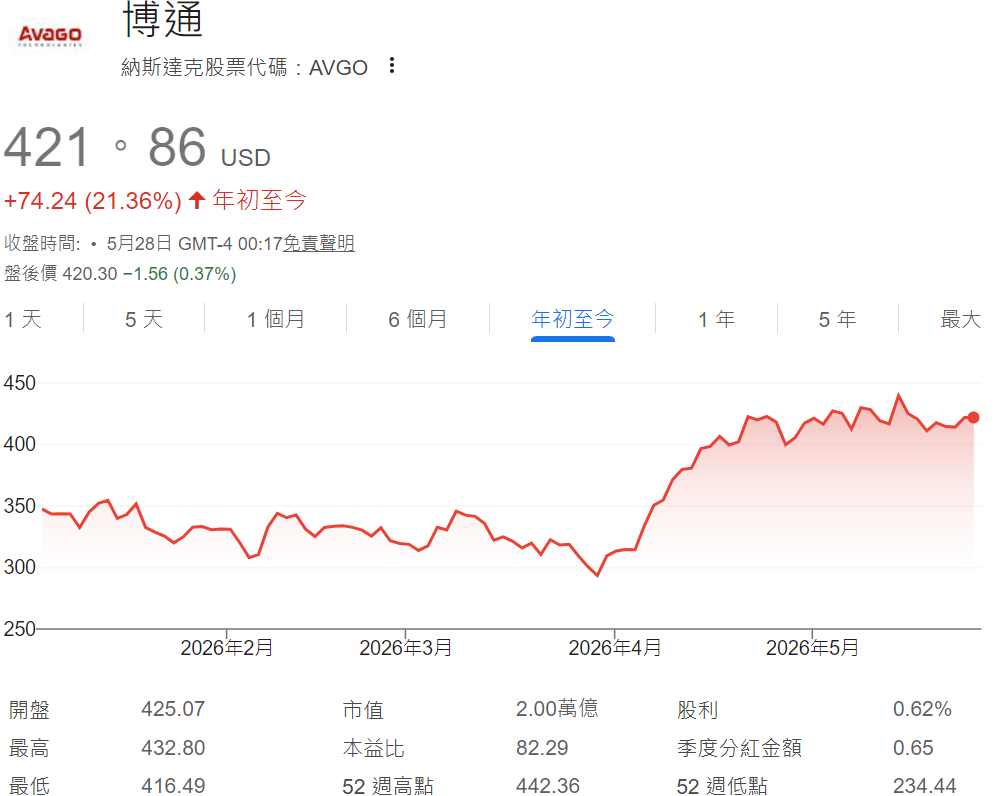
Task: Click the 400 y-axis label
Action: pyautogui.click(x=20, y=444)
